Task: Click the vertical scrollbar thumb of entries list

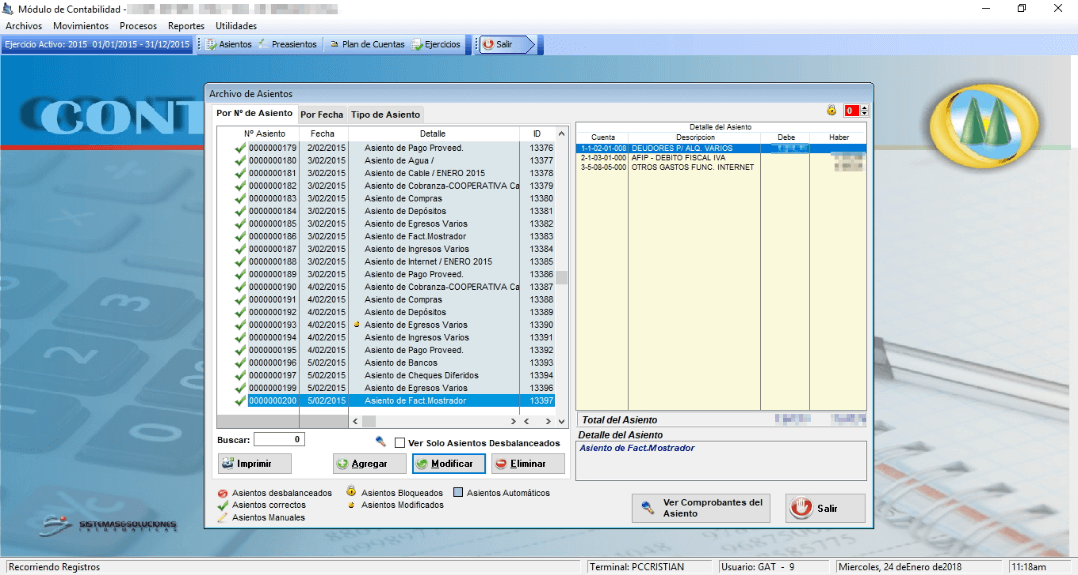Action: pos(562,278)
